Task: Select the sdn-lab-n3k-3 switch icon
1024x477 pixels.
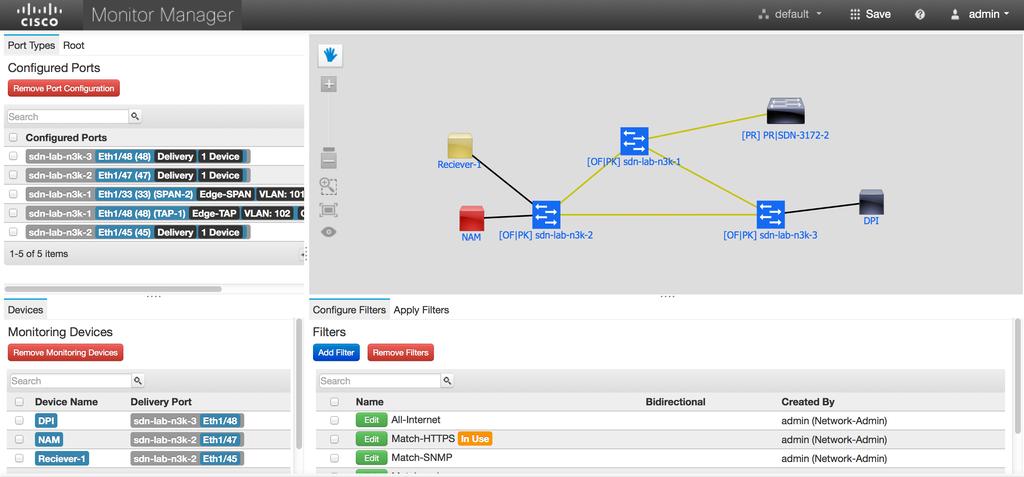Action: click(x=771, y=214)
